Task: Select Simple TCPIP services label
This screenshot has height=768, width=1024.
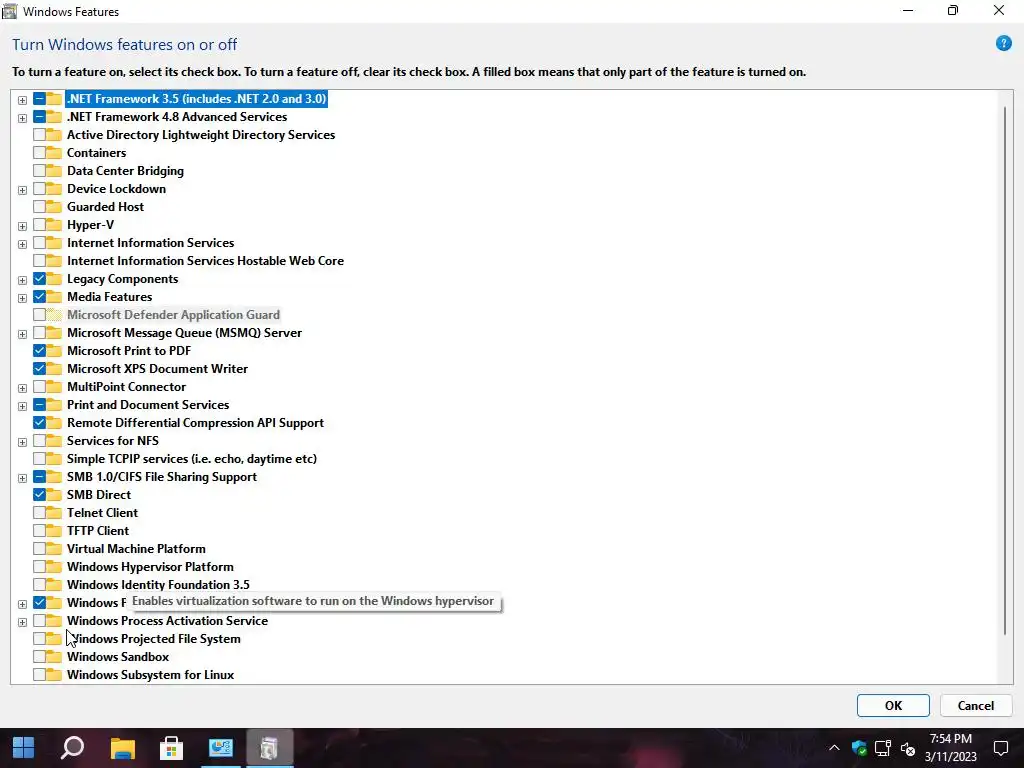Action: click(x=191, y=458)
